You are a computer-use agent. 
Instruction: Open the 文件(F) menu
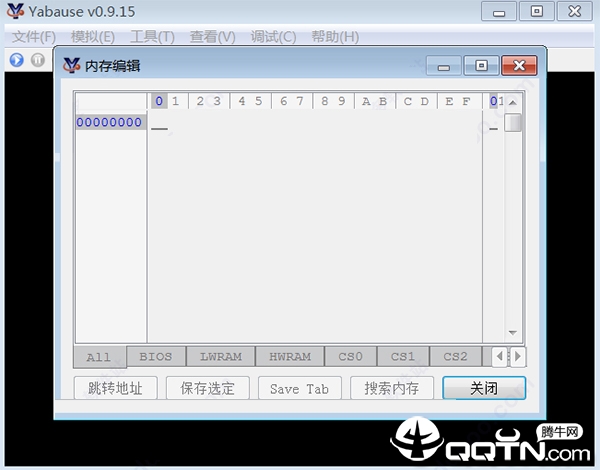[x=34, y=37]
